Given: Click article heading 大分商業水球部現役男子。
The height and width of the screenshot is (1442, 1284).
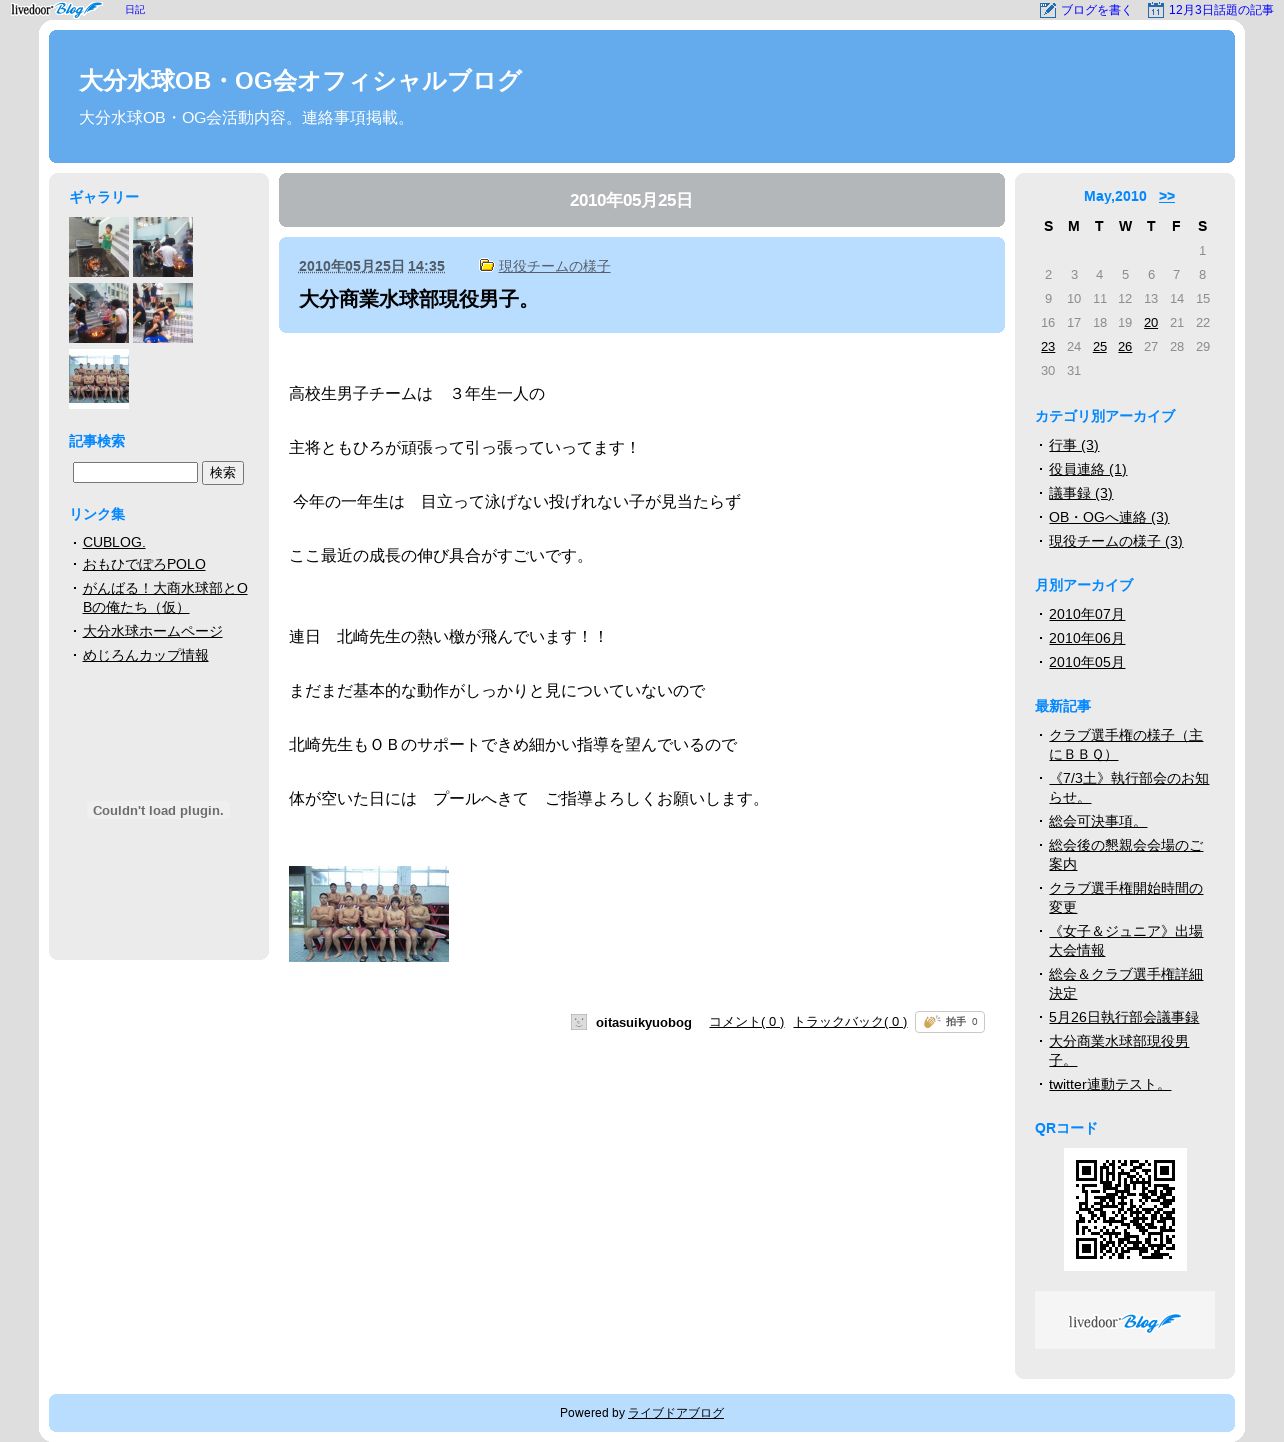Looking at the screenshot, I should 418,299.
